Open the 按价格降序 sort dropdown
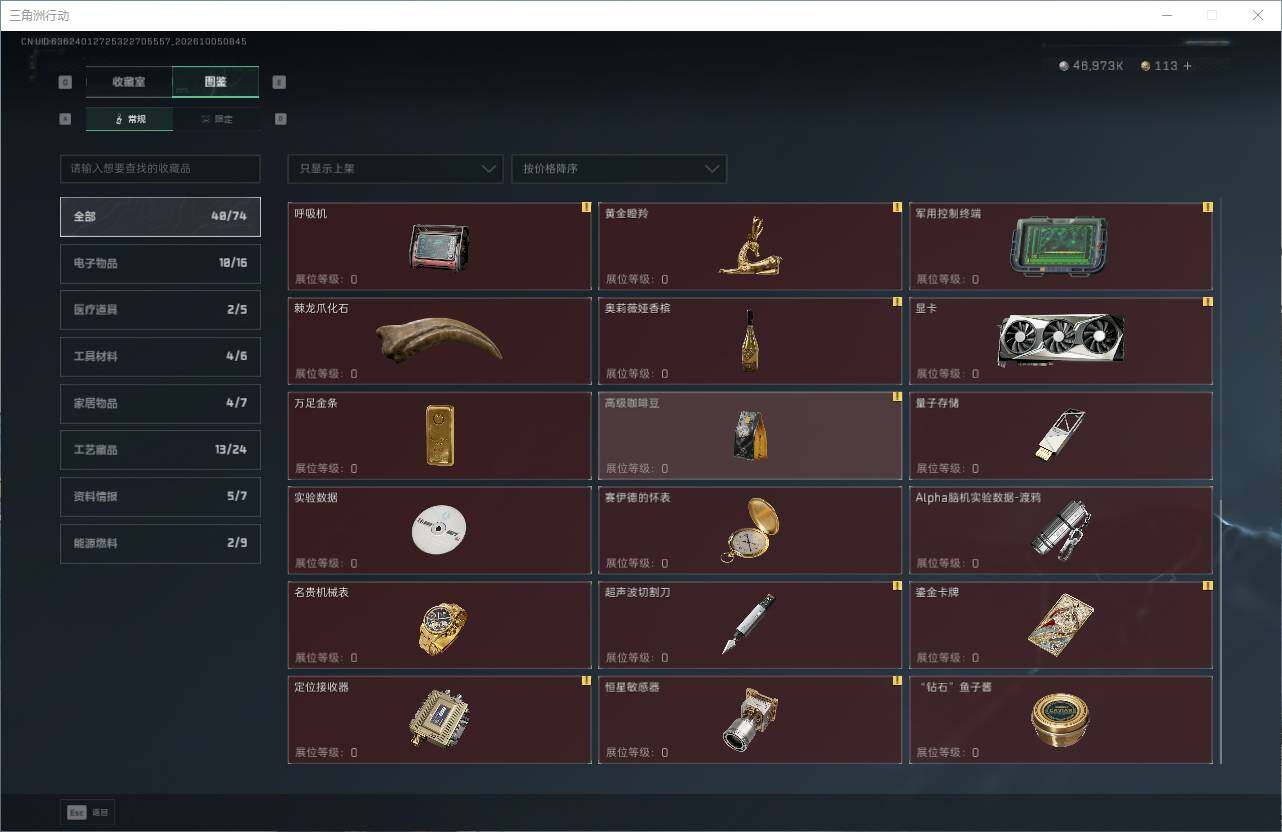The image size is (1282, 832). click(x=619, y=169)
